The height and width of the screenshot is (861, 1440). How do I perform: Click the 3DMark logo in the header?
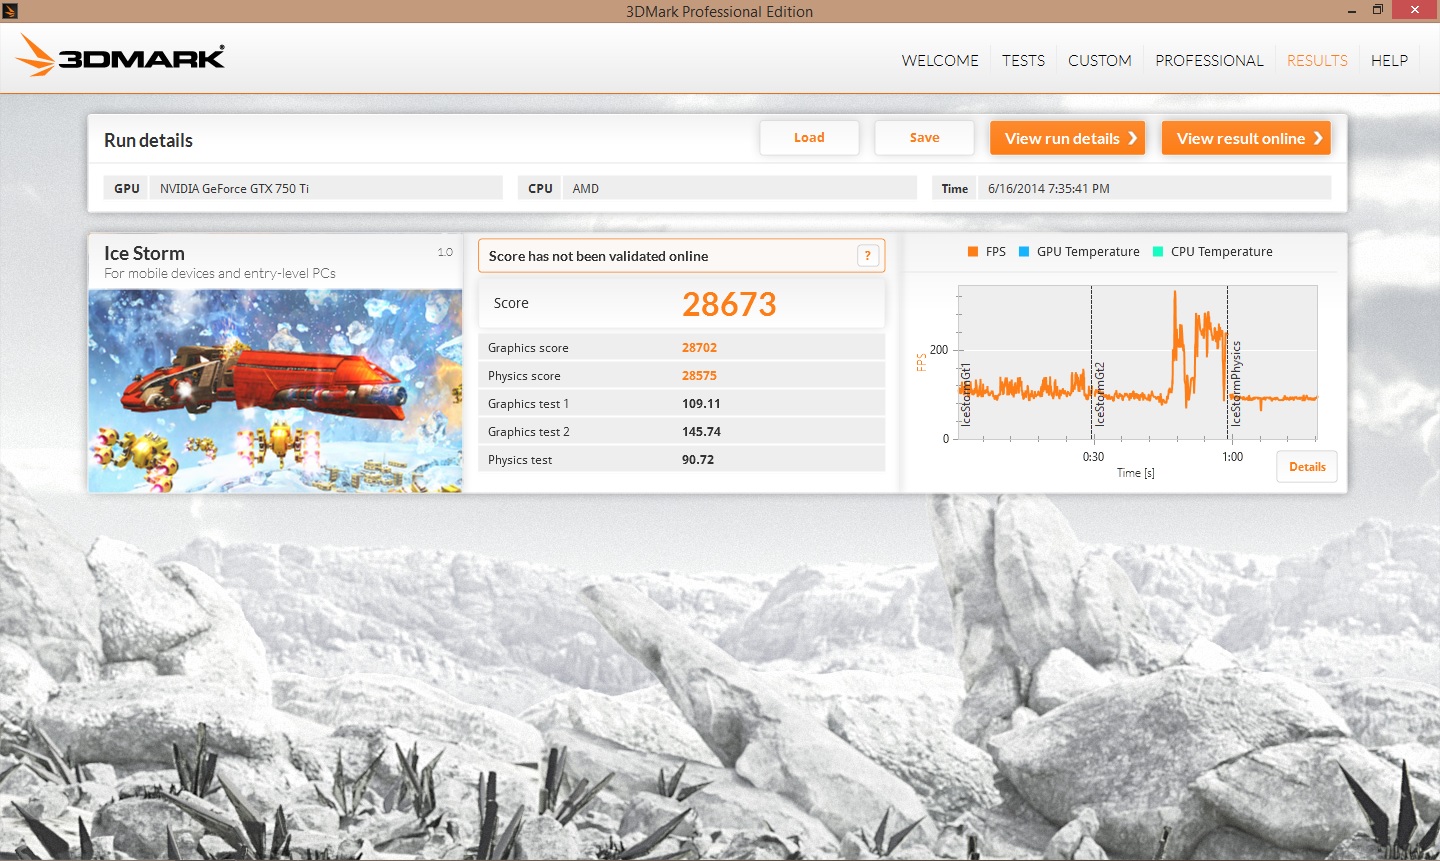coord(120,56)
